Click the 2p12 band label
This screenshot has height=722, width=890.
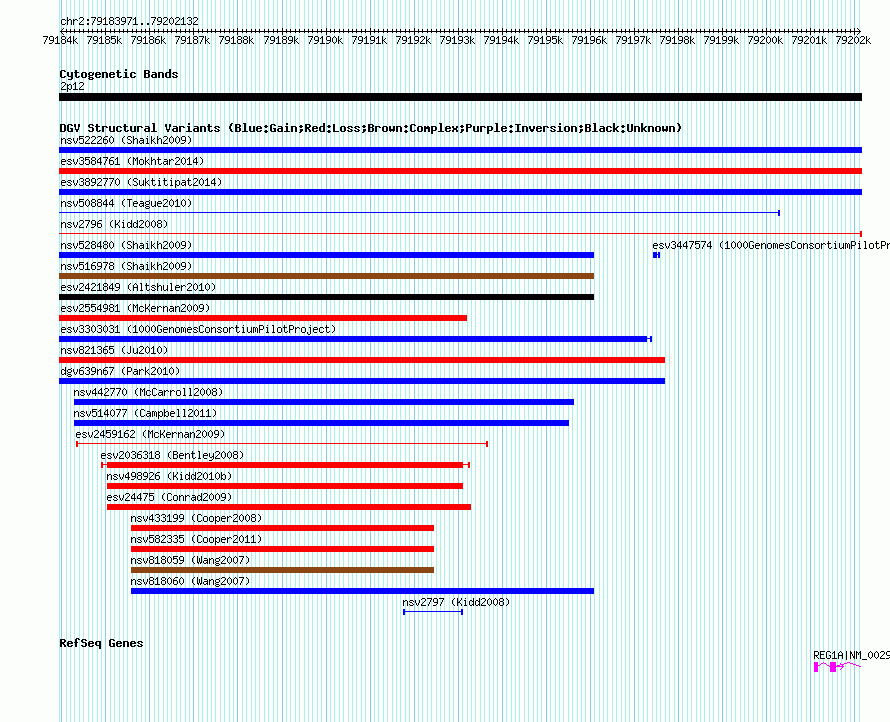72,86
